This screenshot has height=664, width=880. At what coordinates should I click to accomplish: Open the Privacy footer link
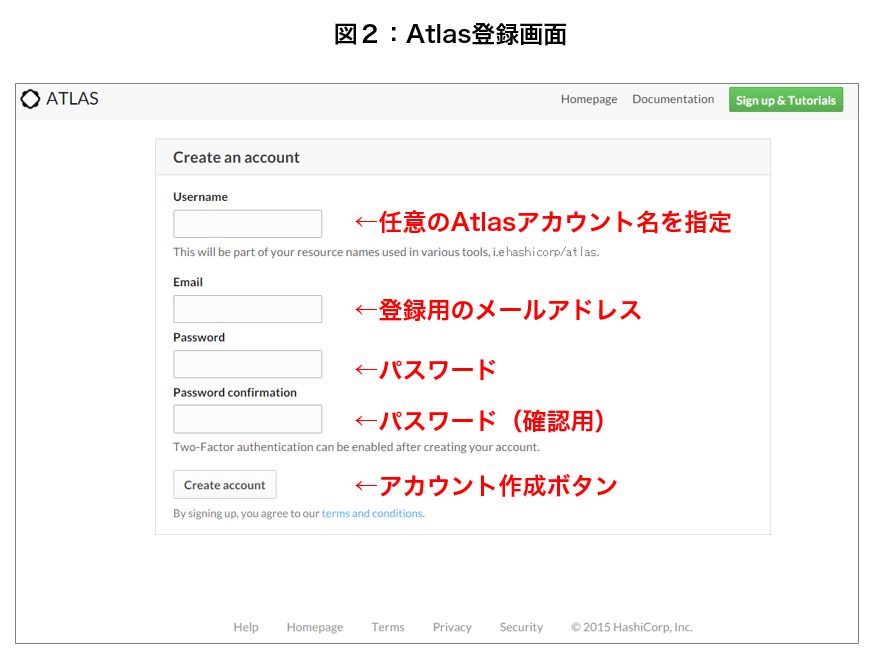[x=452, y=627]
